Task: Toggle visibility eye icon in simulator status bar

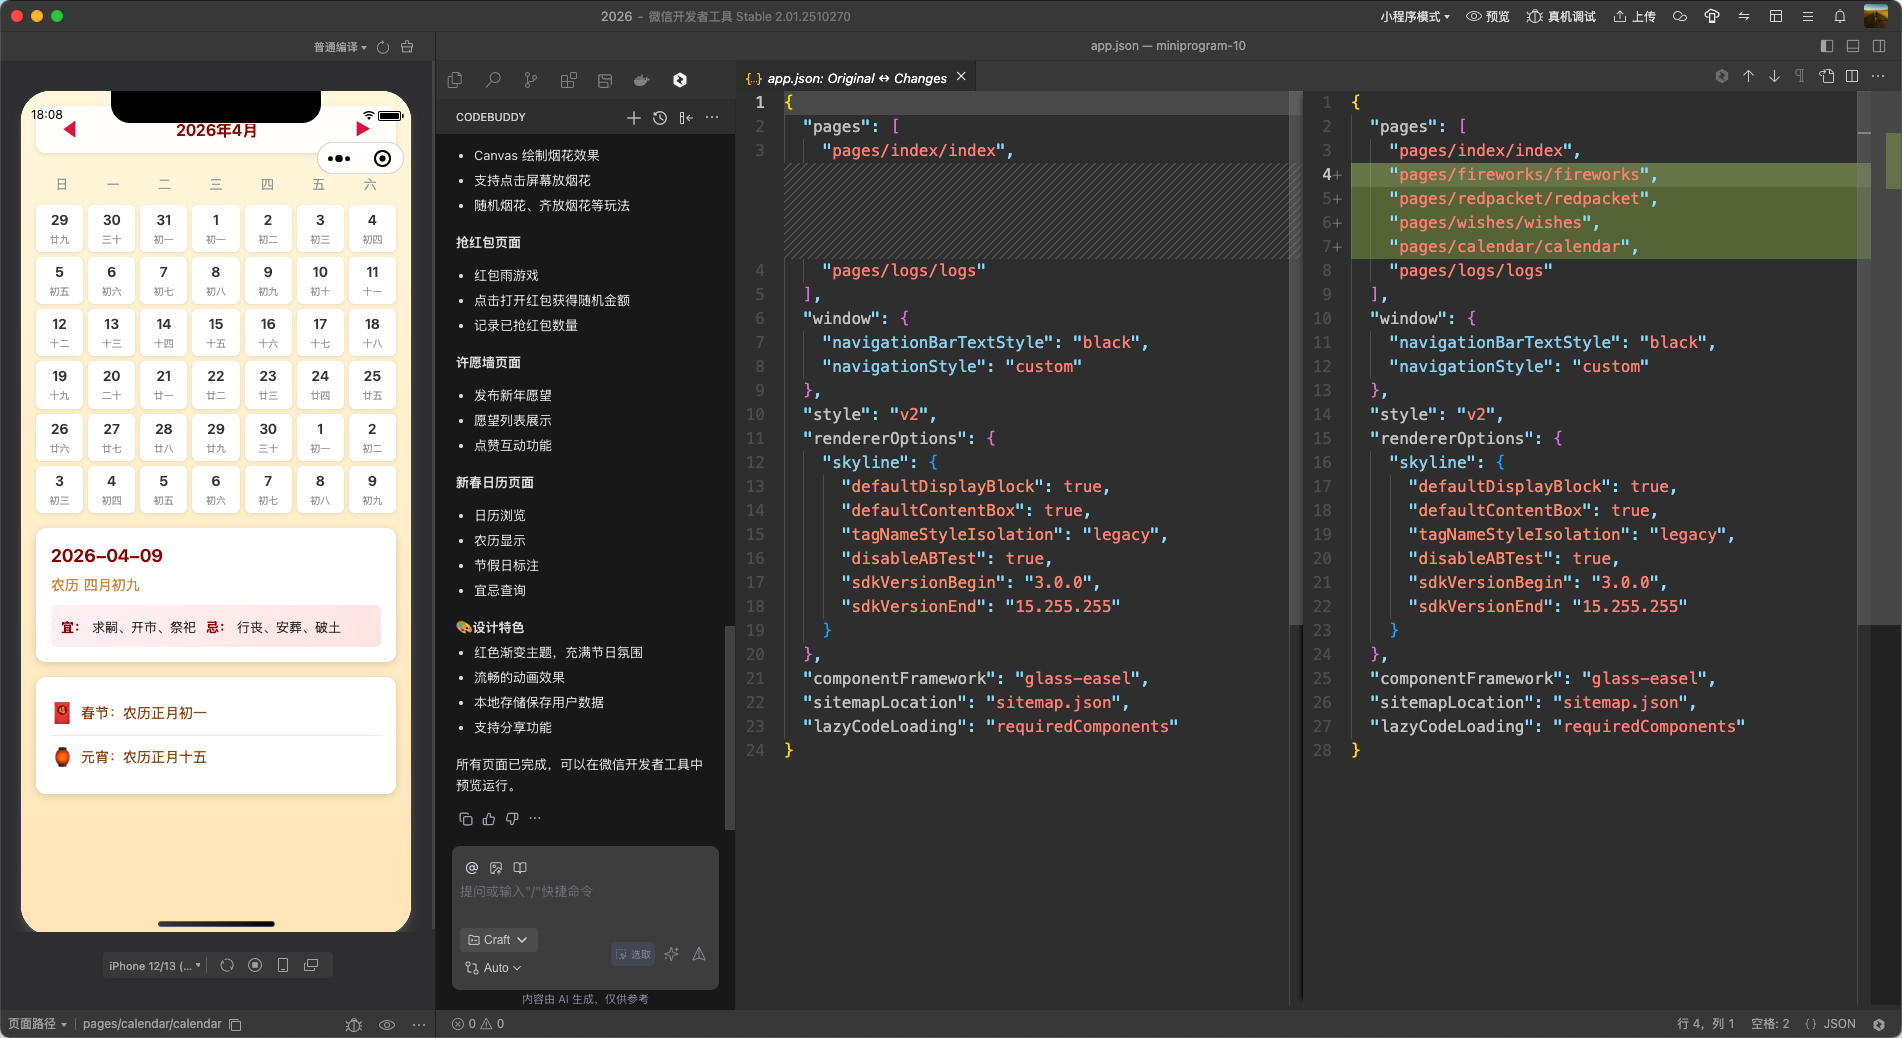Action: [x=387, y=1024]
